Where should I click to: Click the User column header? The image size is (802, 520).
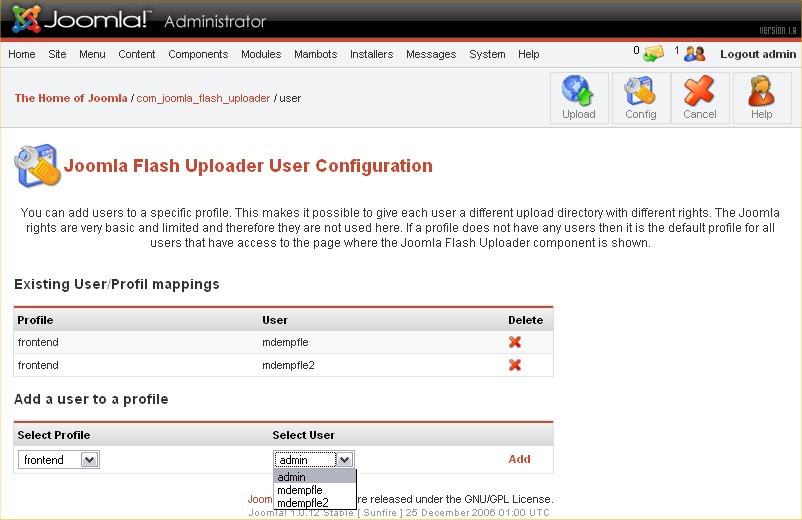[275, 320]
